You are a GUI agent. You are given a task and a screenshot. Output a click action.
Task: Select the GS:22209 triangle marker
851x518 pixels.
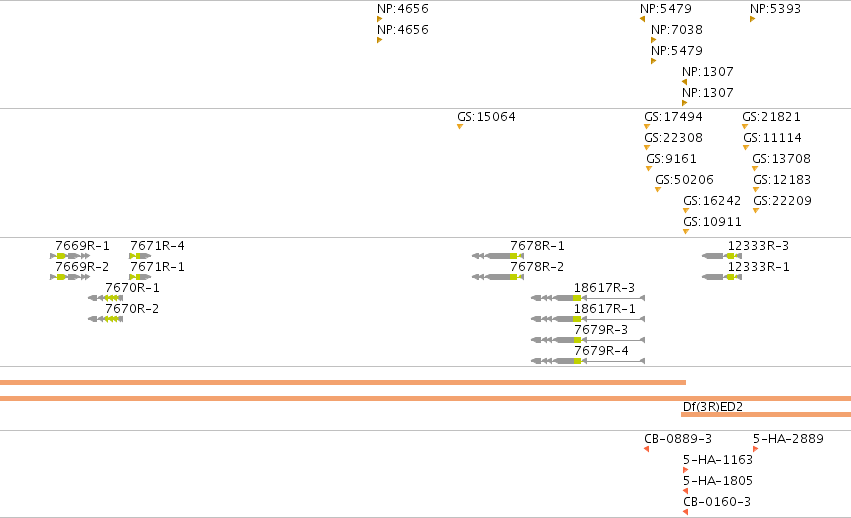[x=756, y=211]
